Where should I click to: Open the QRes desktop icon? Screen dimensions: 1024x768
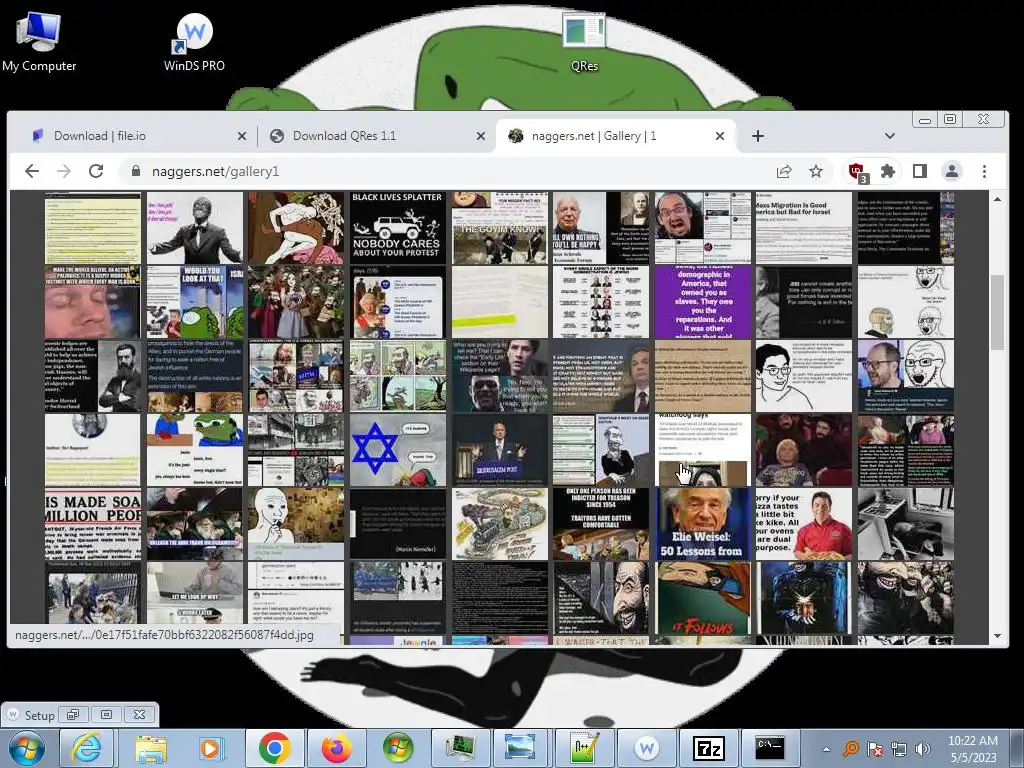(584, 42)
